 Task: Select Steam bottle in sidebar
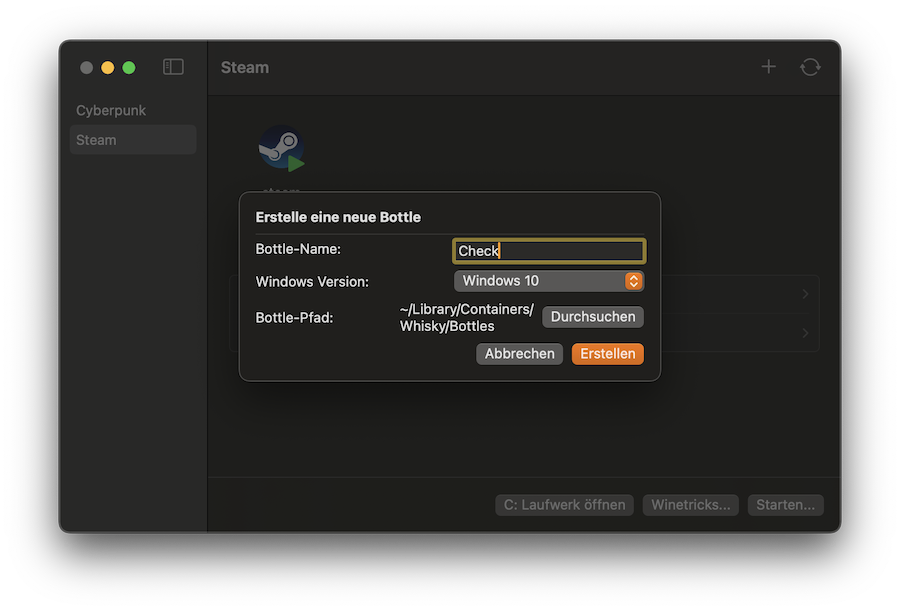coord(133,140)
